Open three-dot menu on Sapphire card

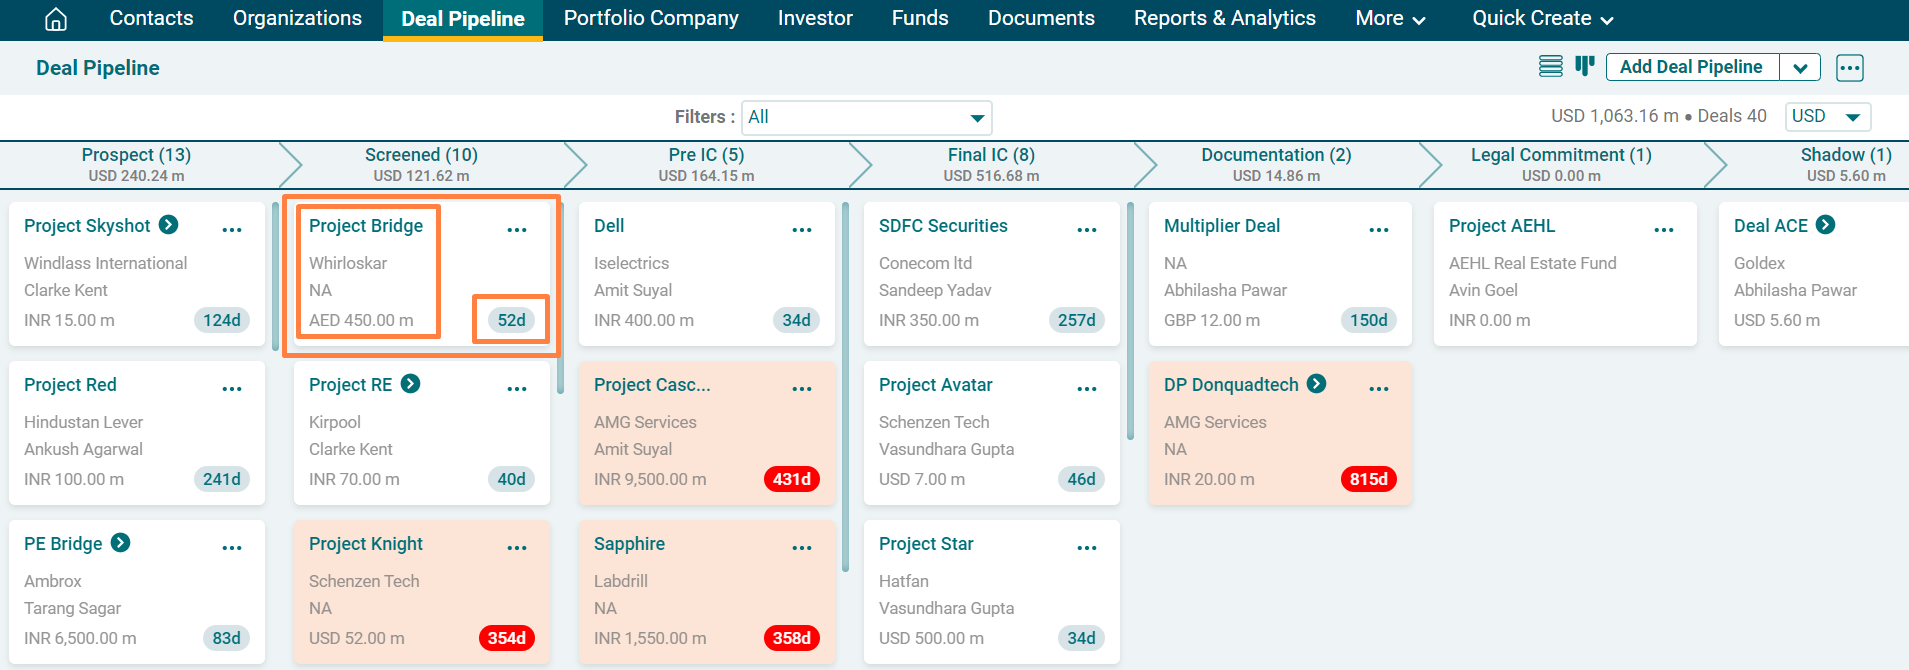click(x=801, y=548)
